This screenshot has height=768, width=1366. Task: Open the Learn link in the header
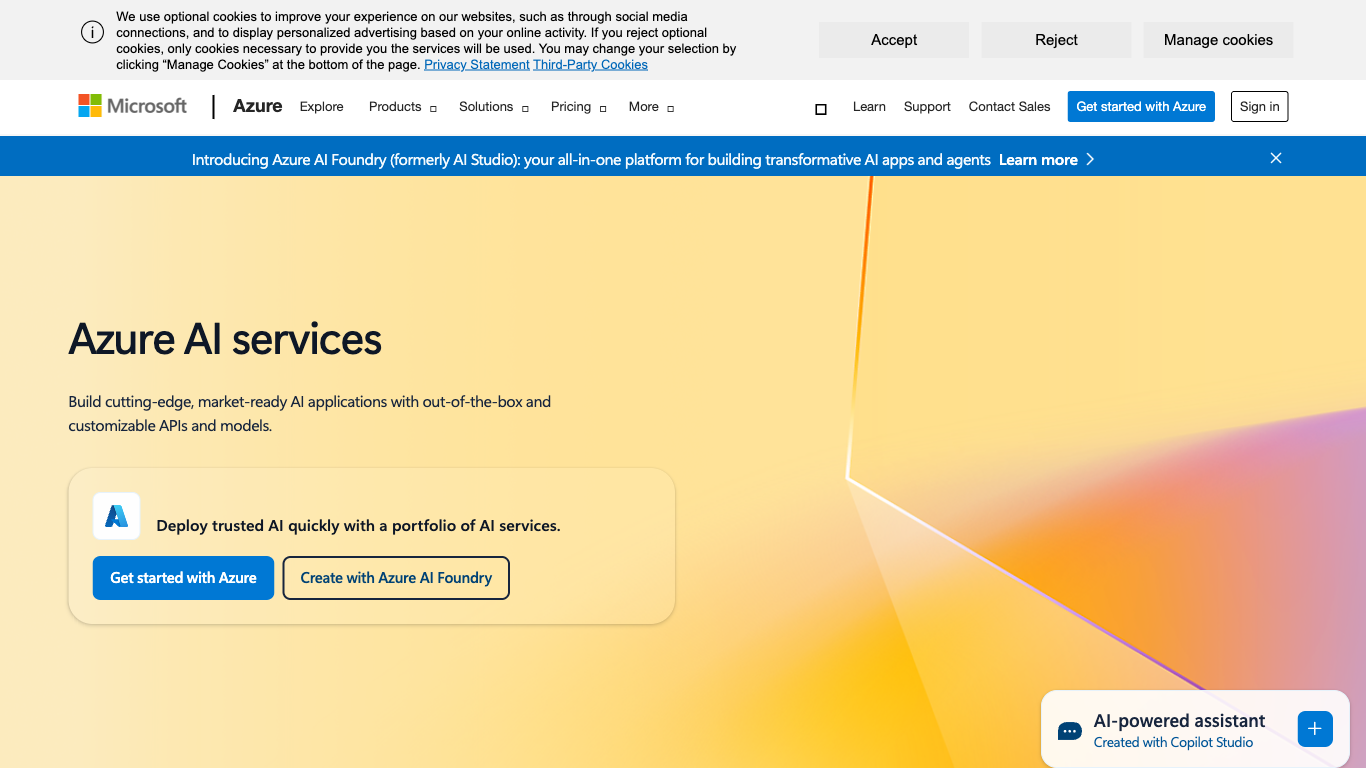pyautogui.click(x=869, y=107)
